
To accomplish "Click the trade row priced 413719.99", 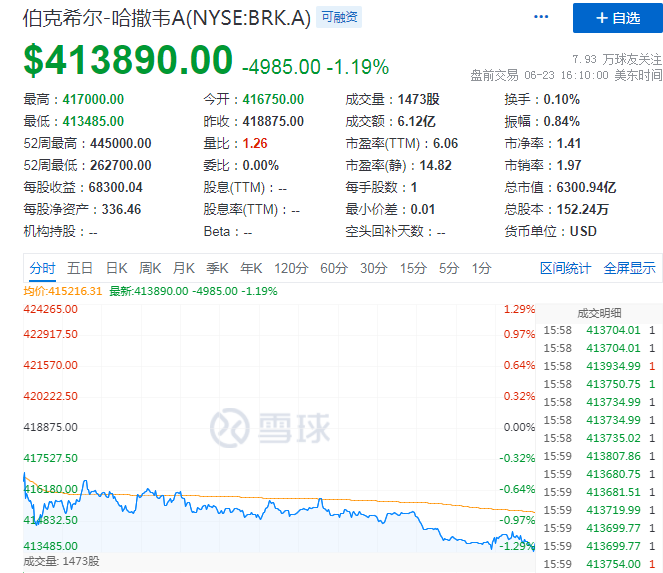I will (x=599, y=510).
